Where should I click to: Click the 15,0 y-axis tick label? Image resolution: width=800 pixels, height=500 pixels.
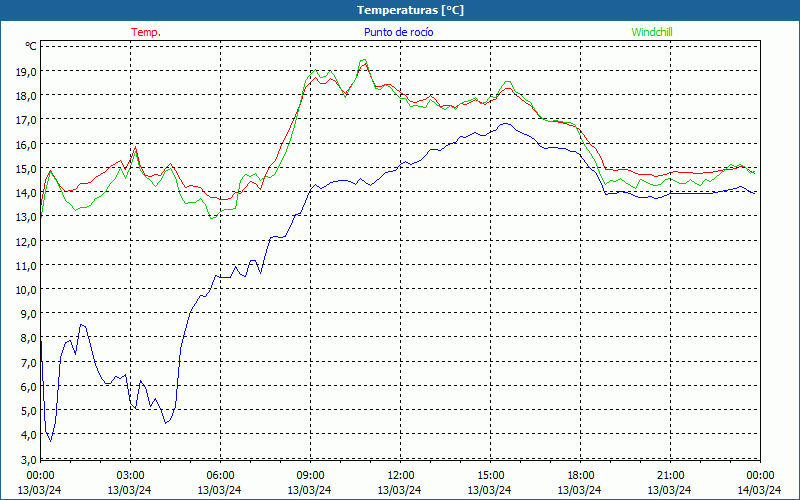(24, 169)
